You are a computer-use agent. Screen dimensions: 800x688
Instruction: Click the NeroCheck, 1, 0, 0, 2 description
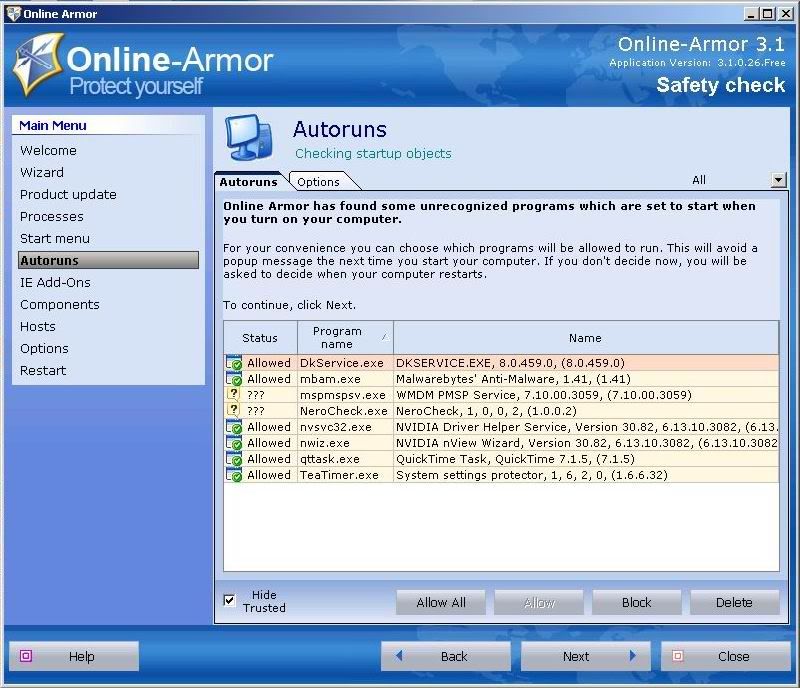(486, 411)
